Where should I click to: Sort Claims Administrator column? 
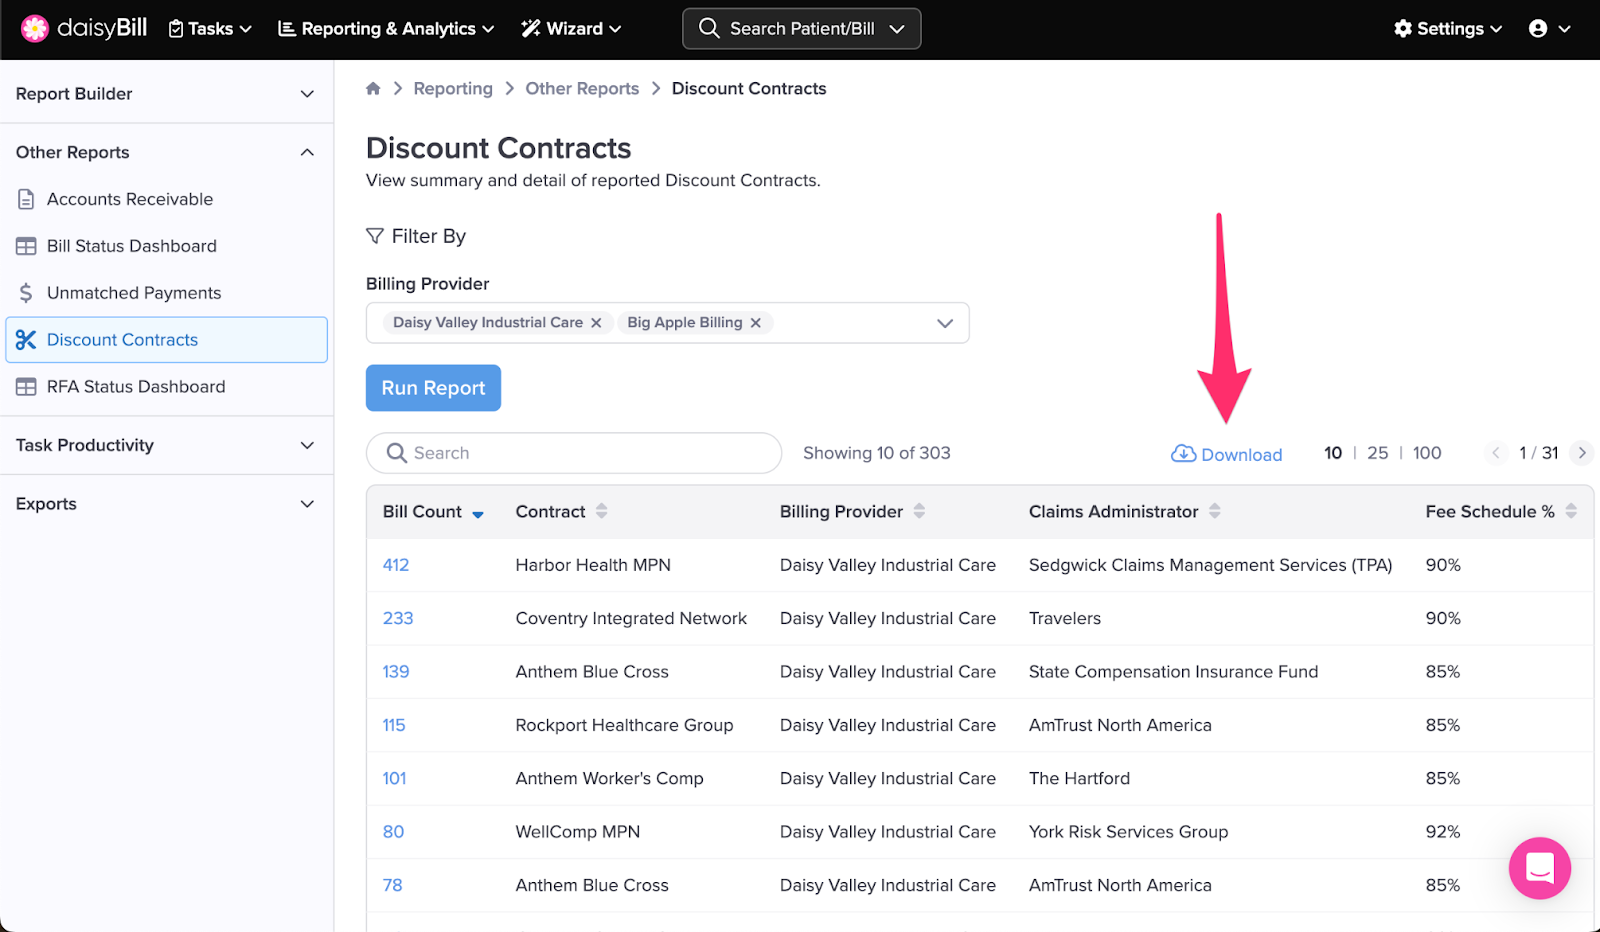1214,511
